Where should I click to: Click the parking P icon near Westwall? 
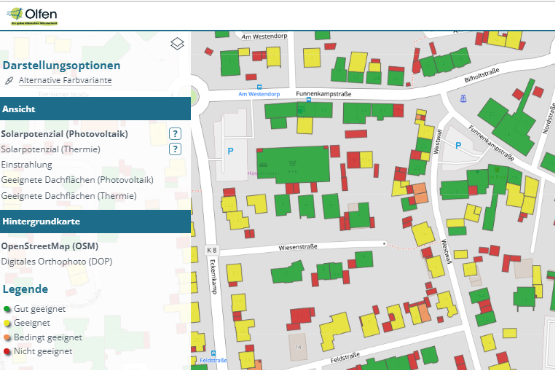click(x=458, y=145)
